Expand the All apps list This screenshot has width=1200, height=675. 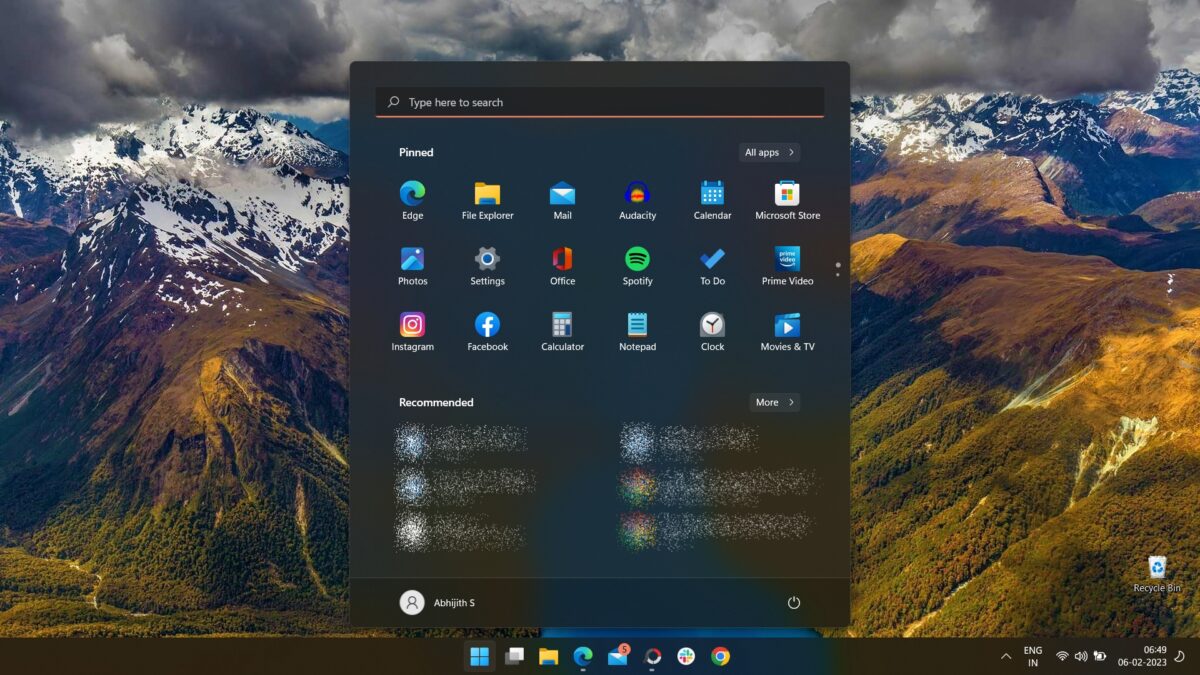click(x=770, y=152)
